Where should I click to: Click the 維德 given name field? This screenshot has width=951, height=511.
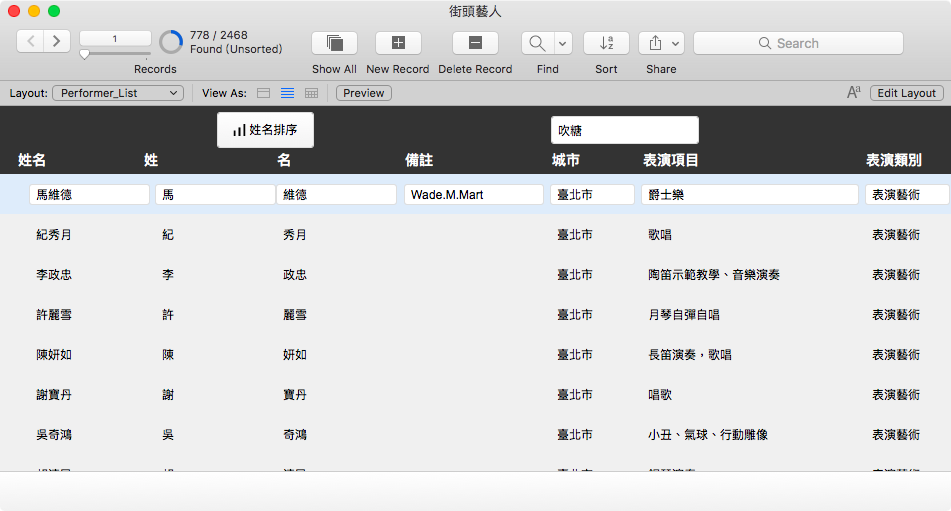tap(337, 195)
